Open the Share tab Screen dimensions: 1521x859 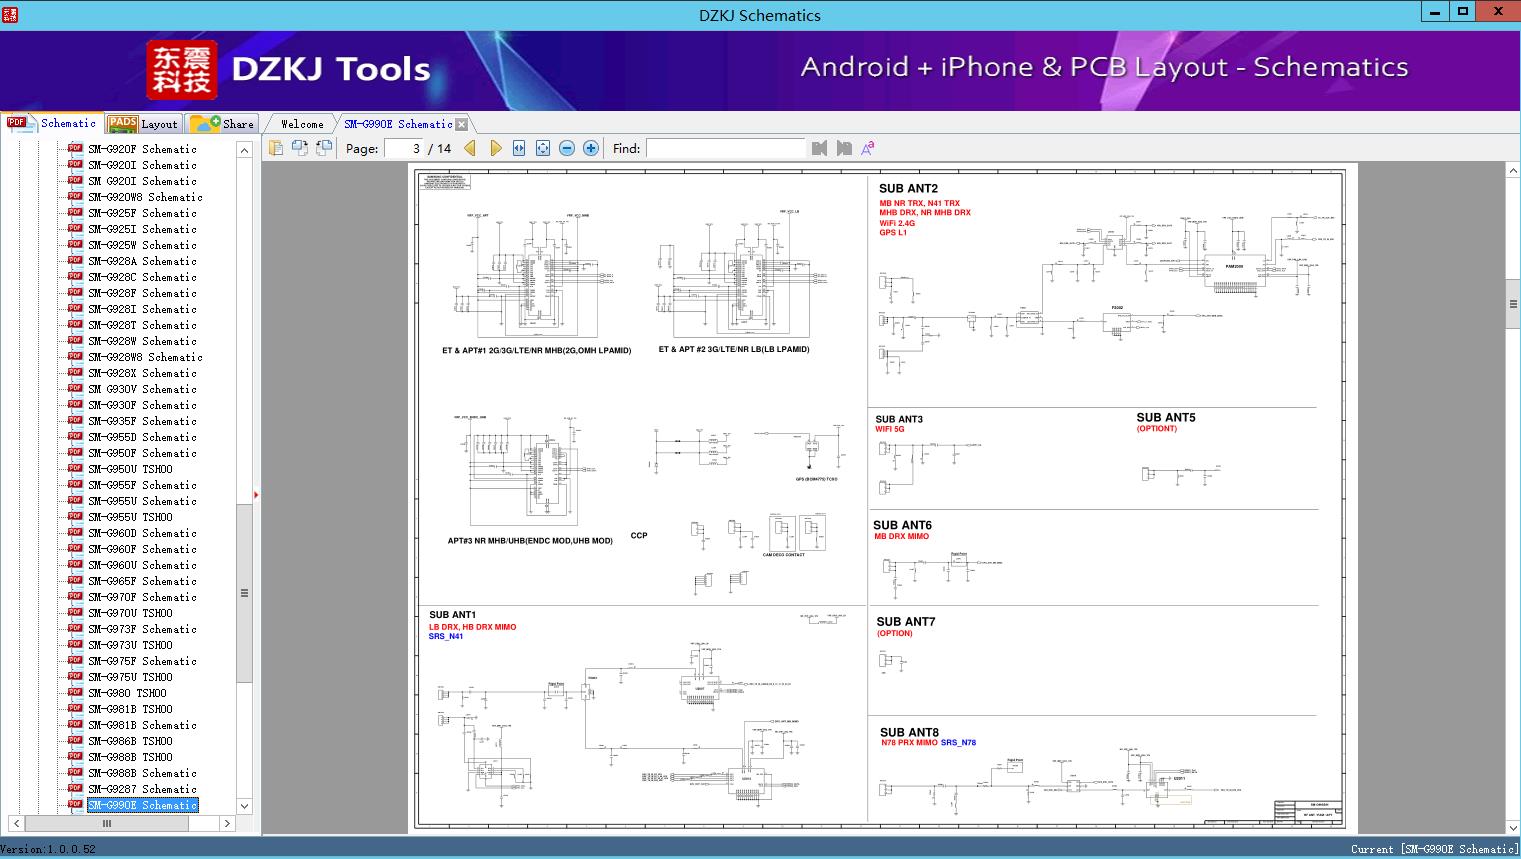coord(222,124)
